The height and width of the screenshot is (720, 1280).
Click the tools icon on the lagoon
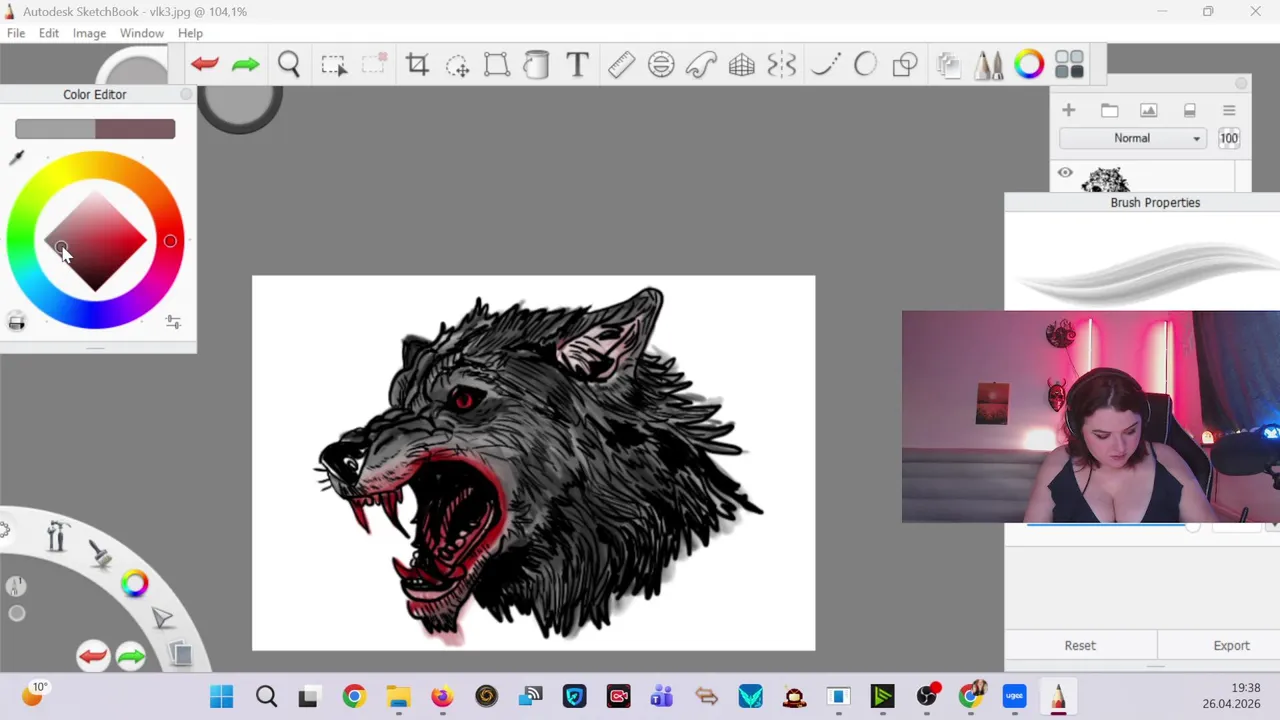[x=56, y=537]
